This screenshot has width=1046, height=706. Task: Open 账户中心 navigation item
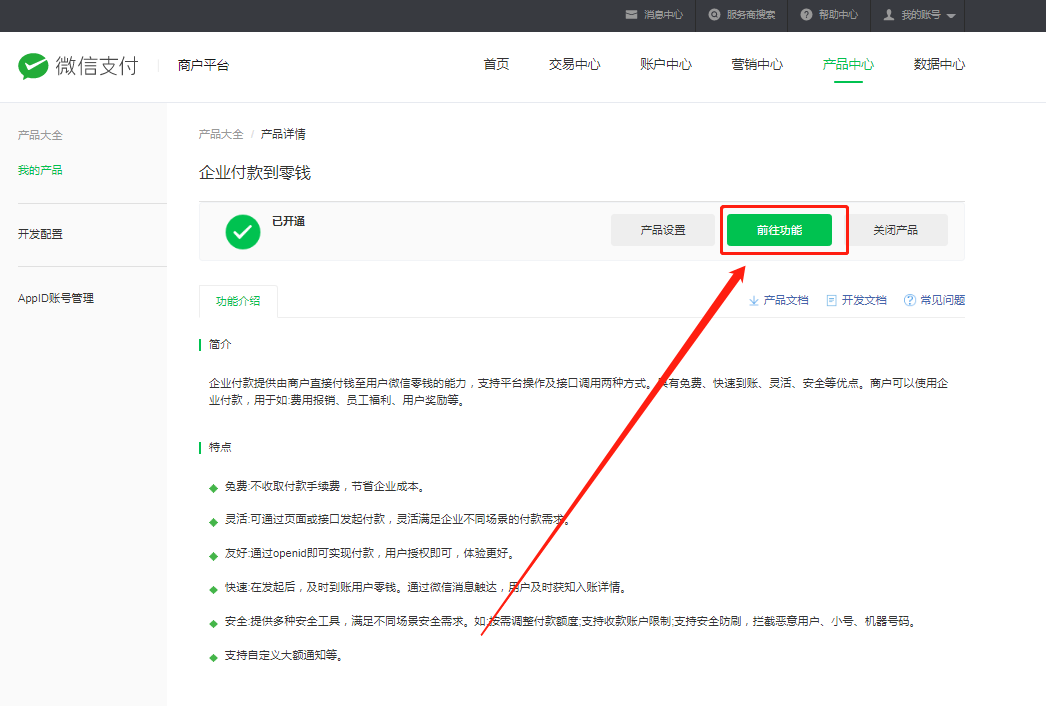point(666,65)
